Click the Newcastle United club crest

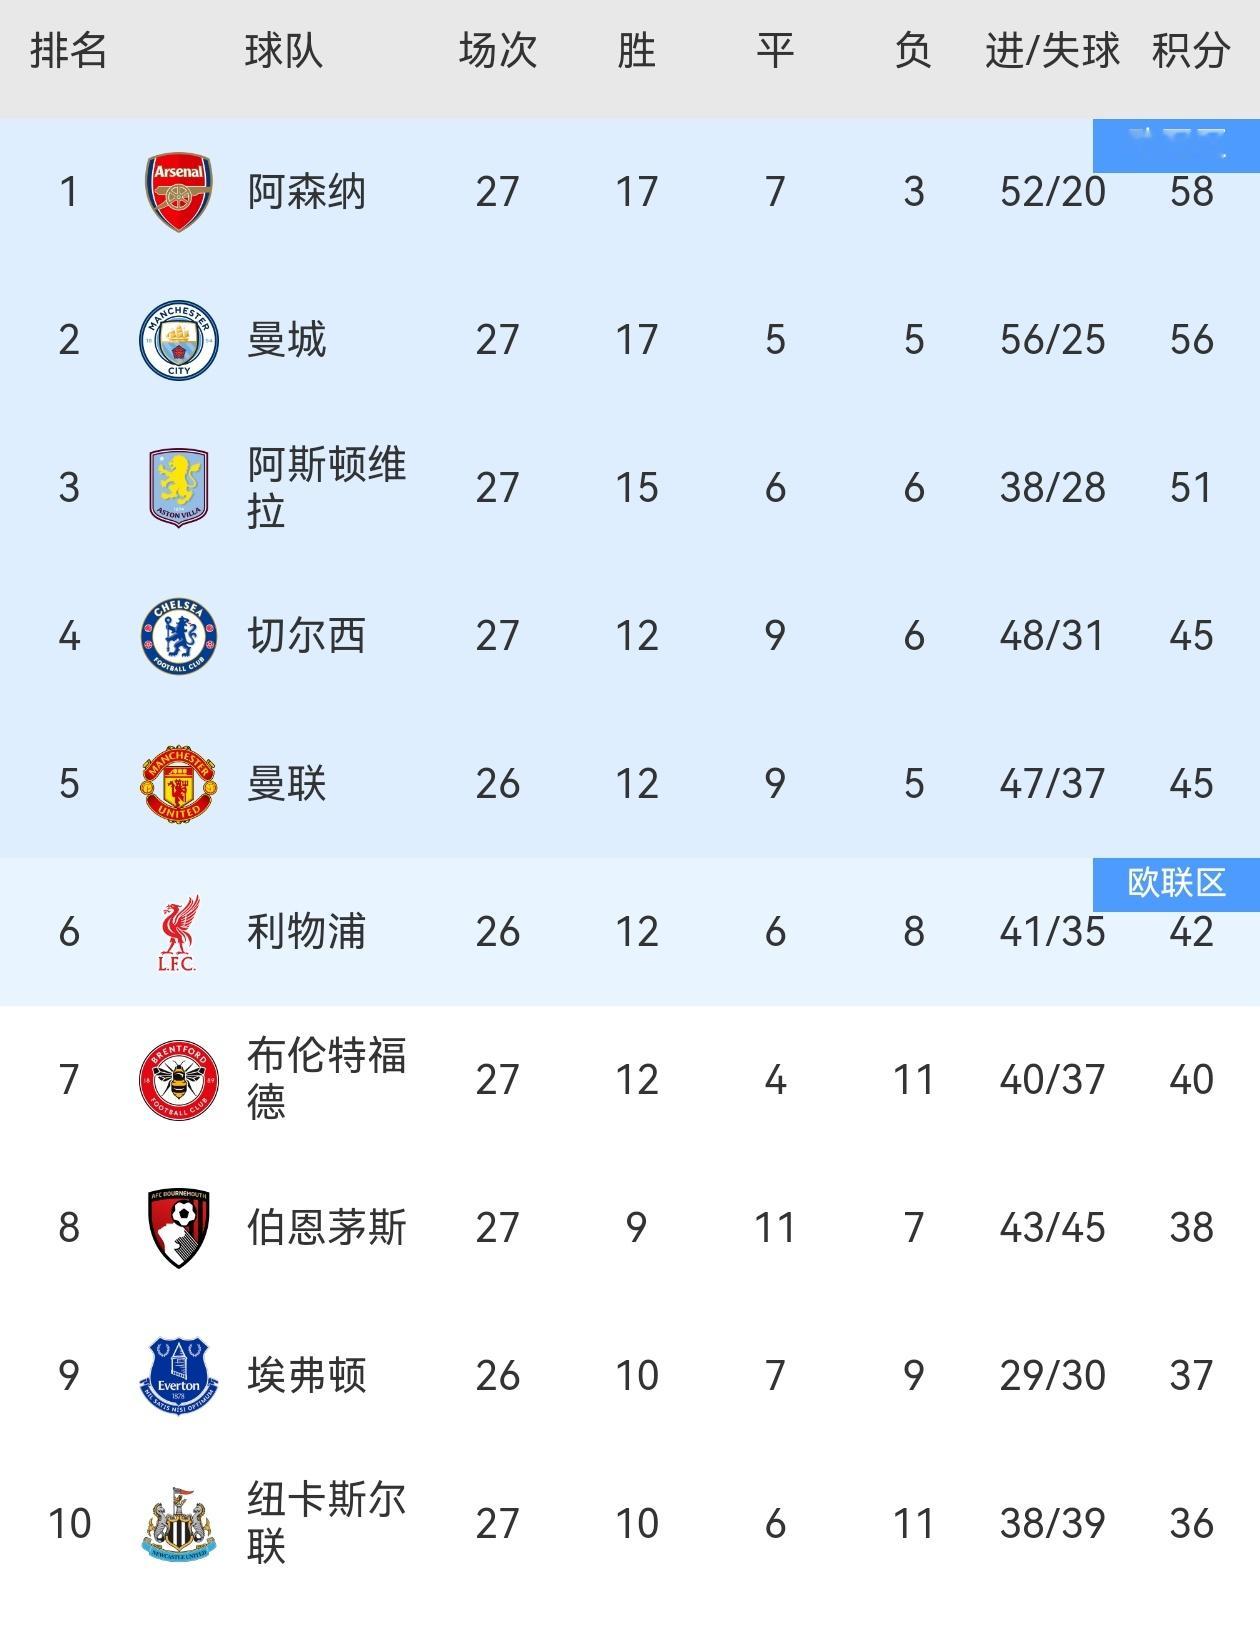pyautogui.click(x=179, y=1524)
